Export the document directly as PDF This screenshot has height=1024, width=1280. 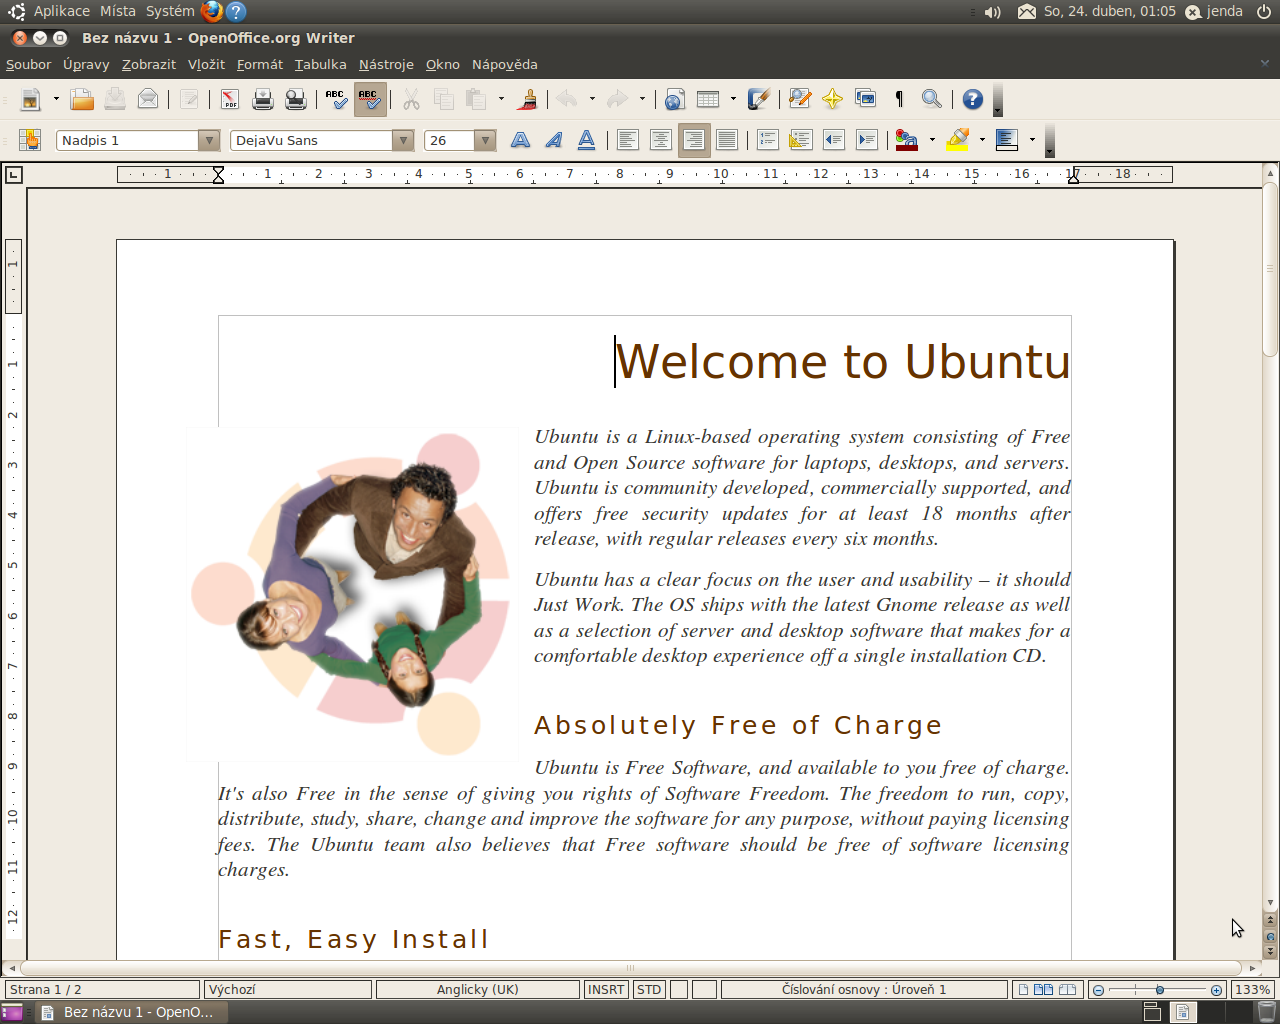pos(230,99)
